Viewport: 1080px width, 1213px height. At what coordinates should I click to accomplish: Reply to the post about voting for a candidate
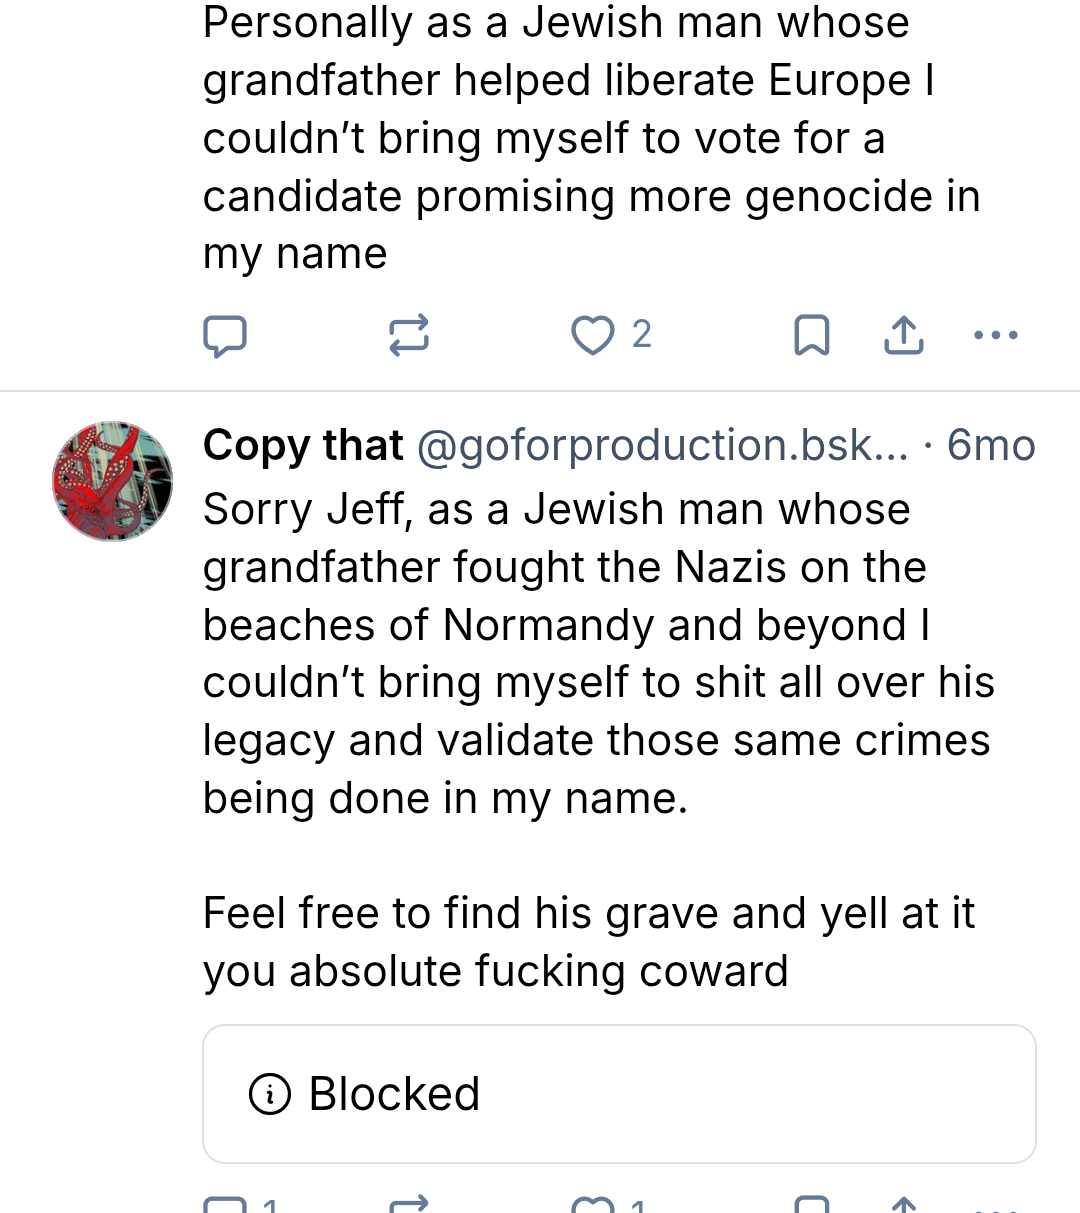pos(225,336)
